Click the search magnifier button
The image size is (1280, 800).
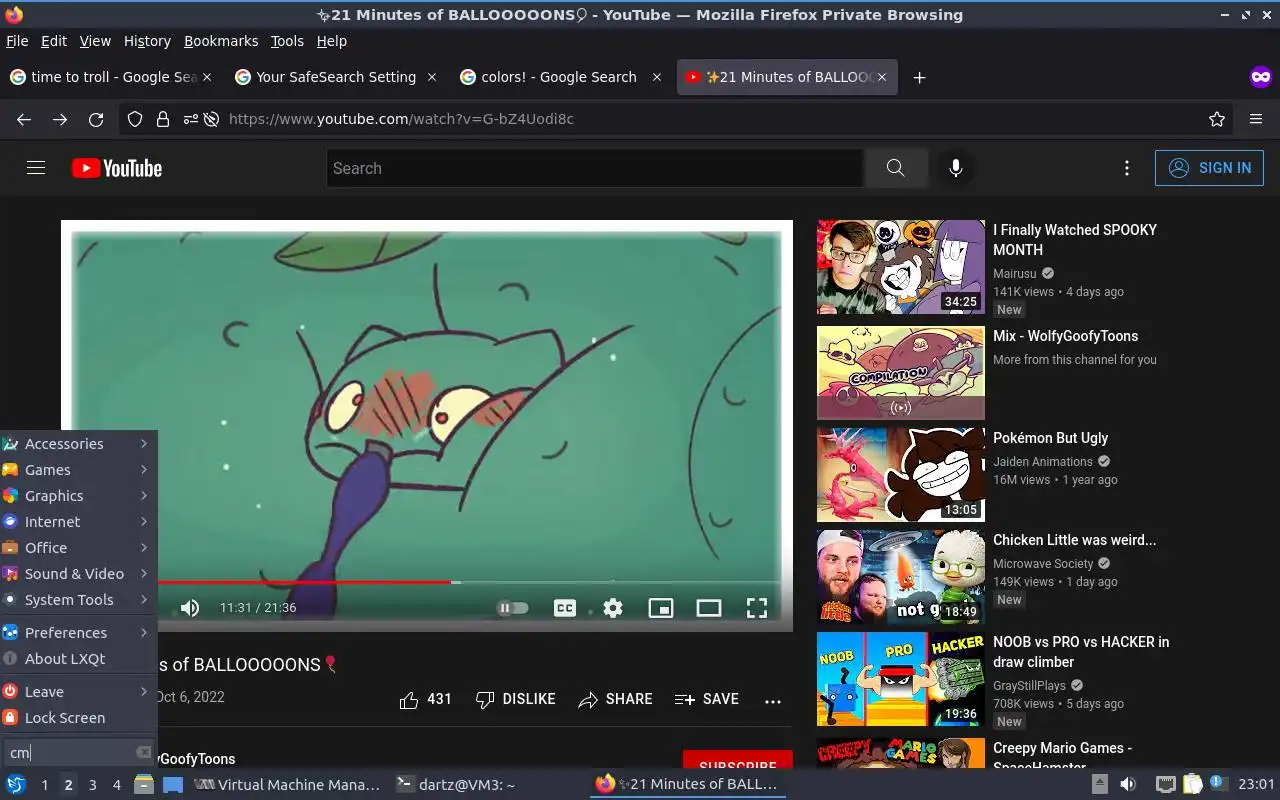(x=895, y=168)
